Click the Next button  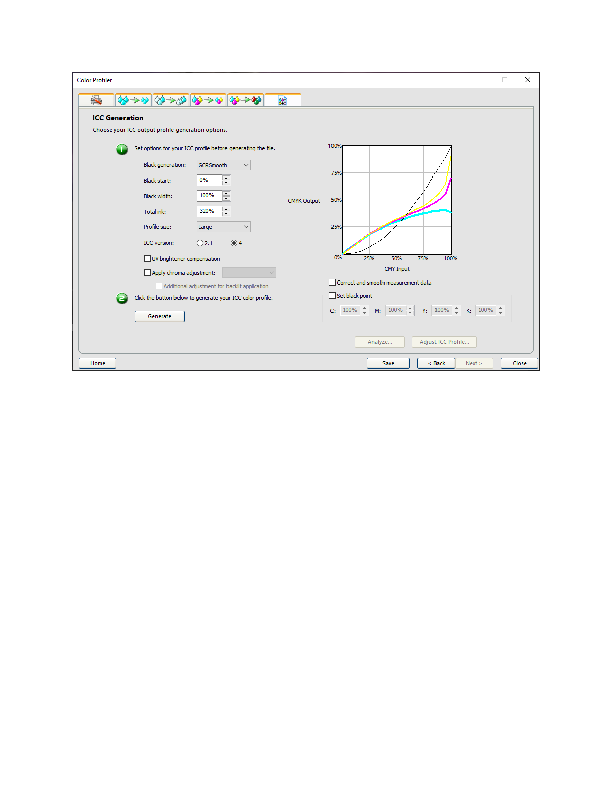474,363
